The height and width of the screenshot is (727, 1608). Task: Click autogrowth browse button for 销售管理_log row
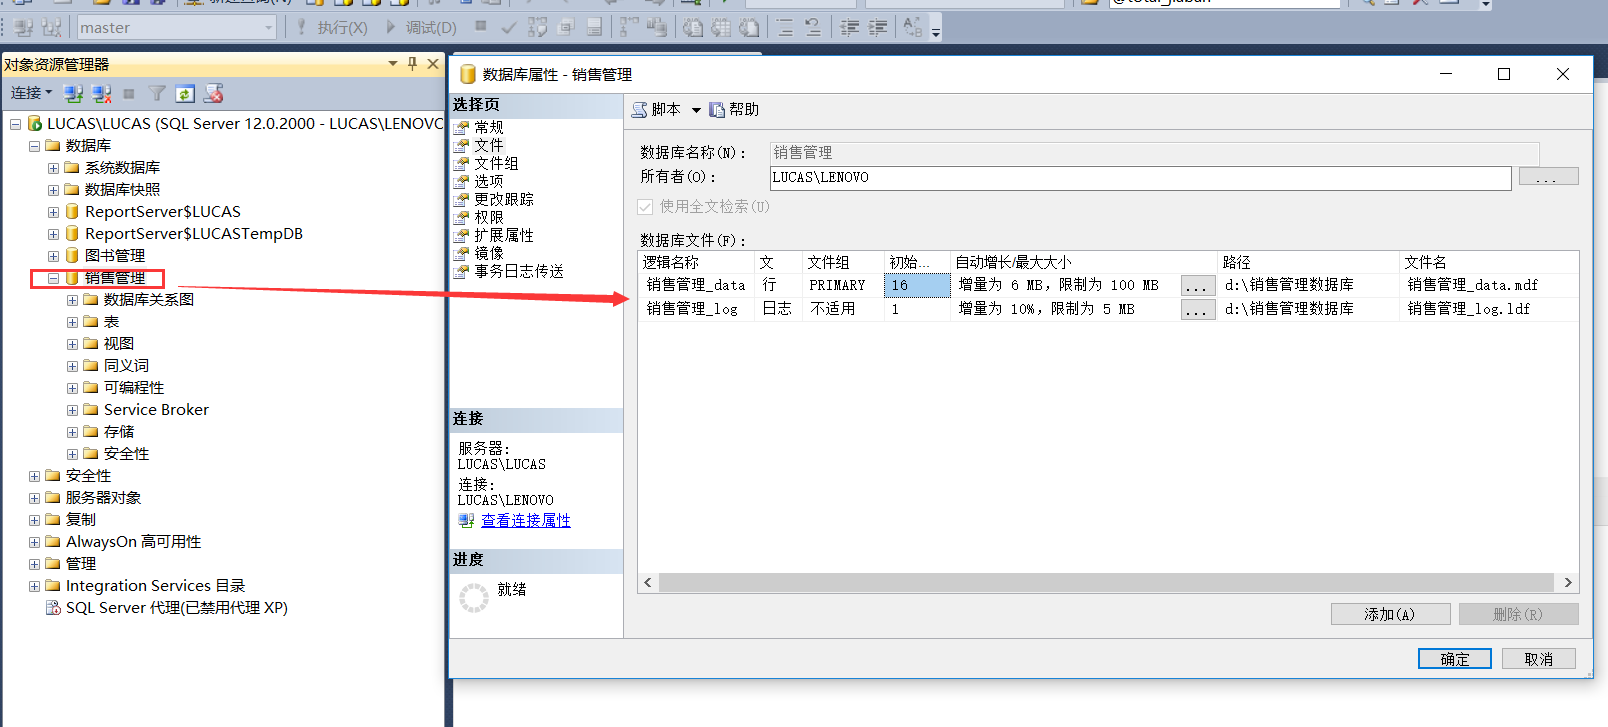tap(1198, 310)
